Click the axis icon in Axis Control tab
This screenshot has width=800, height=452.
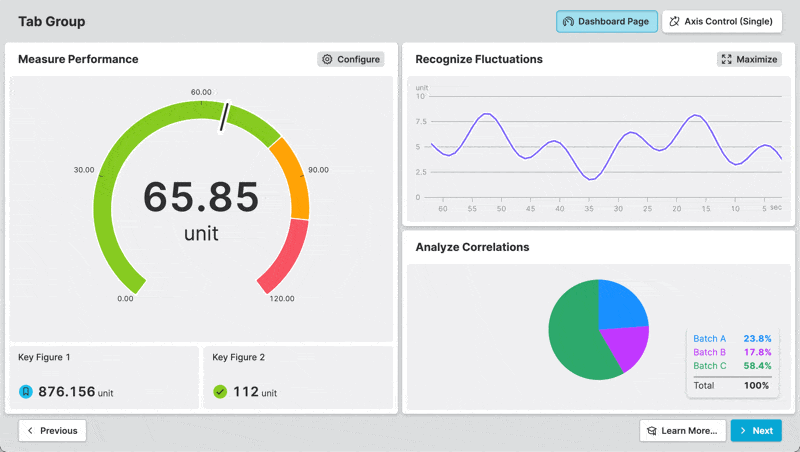click(674, 22)
